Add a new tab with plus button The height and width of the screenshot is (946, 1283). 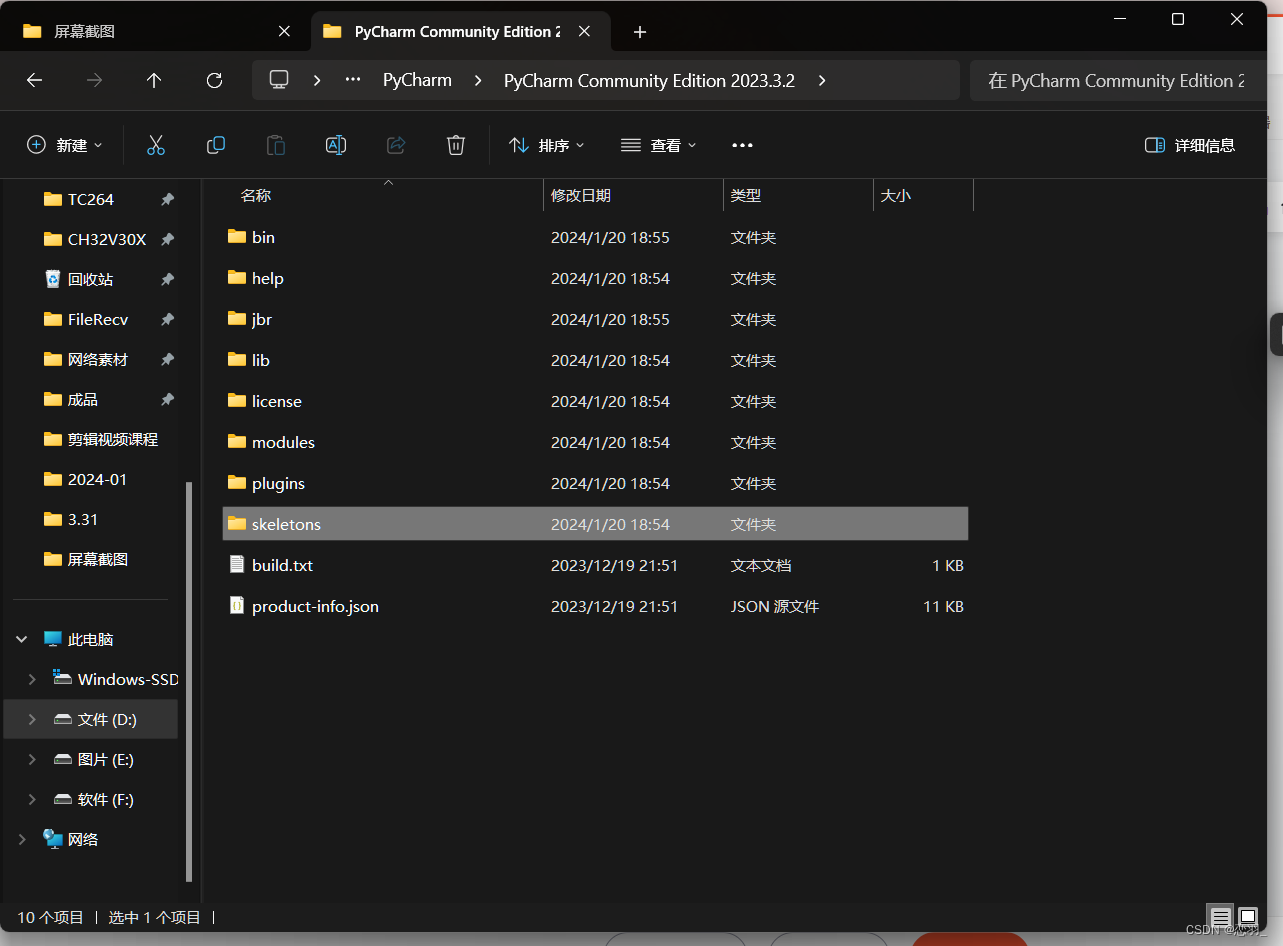640,32
